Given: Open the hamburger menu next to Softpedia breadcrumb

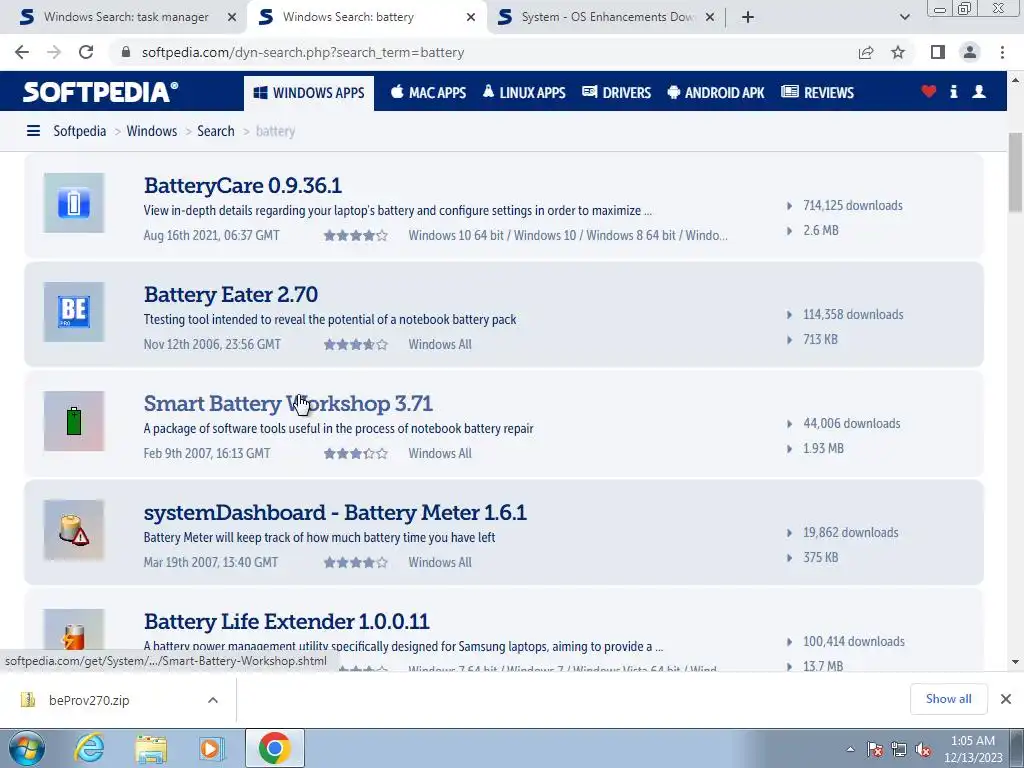Looking at the screenshot, I should (33, 131).
